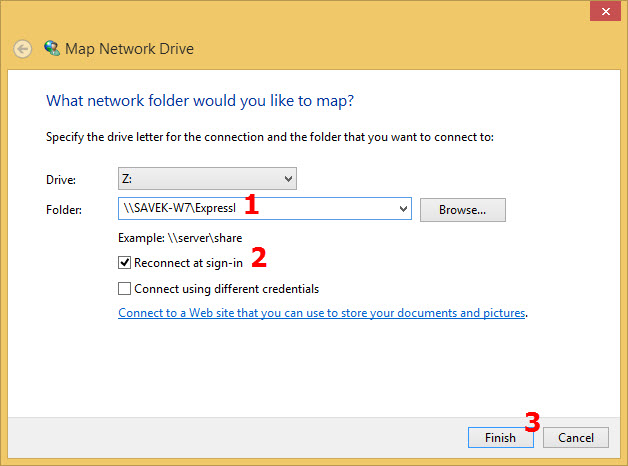Open the Connect to a Web site link
This screenshot has height=466, width=628.
click(322, 313)
